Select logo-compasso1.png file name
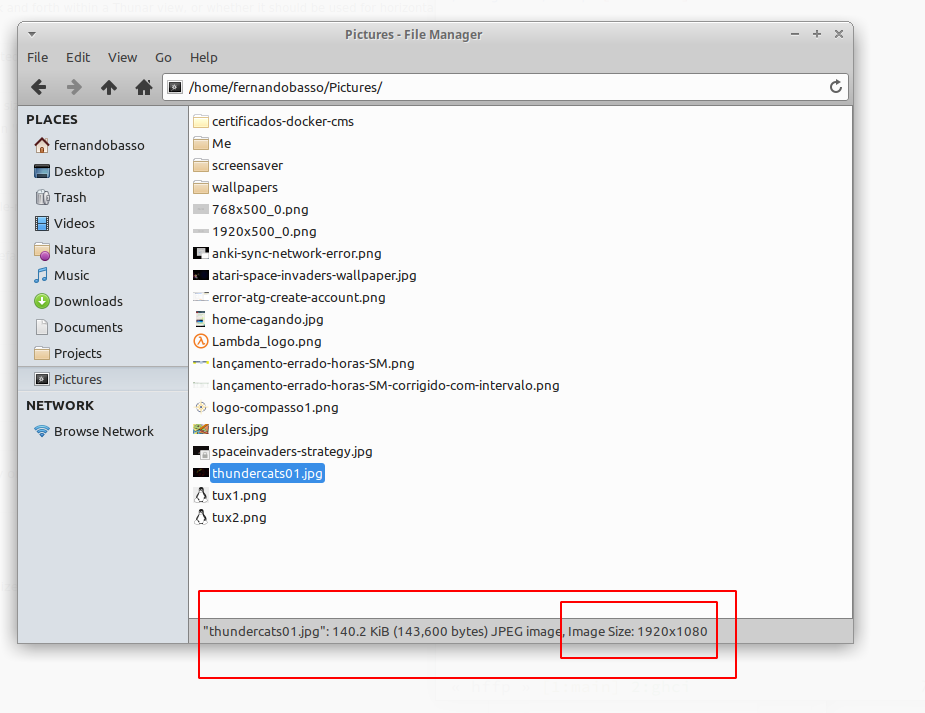This screenshot has height=713, width=925. click(275, 408)
